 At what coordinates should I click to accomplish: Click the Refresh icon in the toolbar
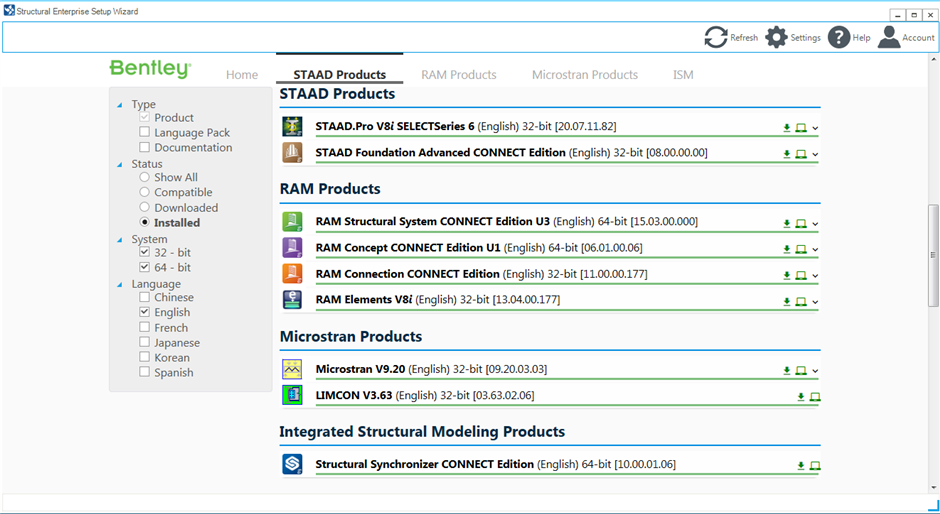[x=716, y=37]
